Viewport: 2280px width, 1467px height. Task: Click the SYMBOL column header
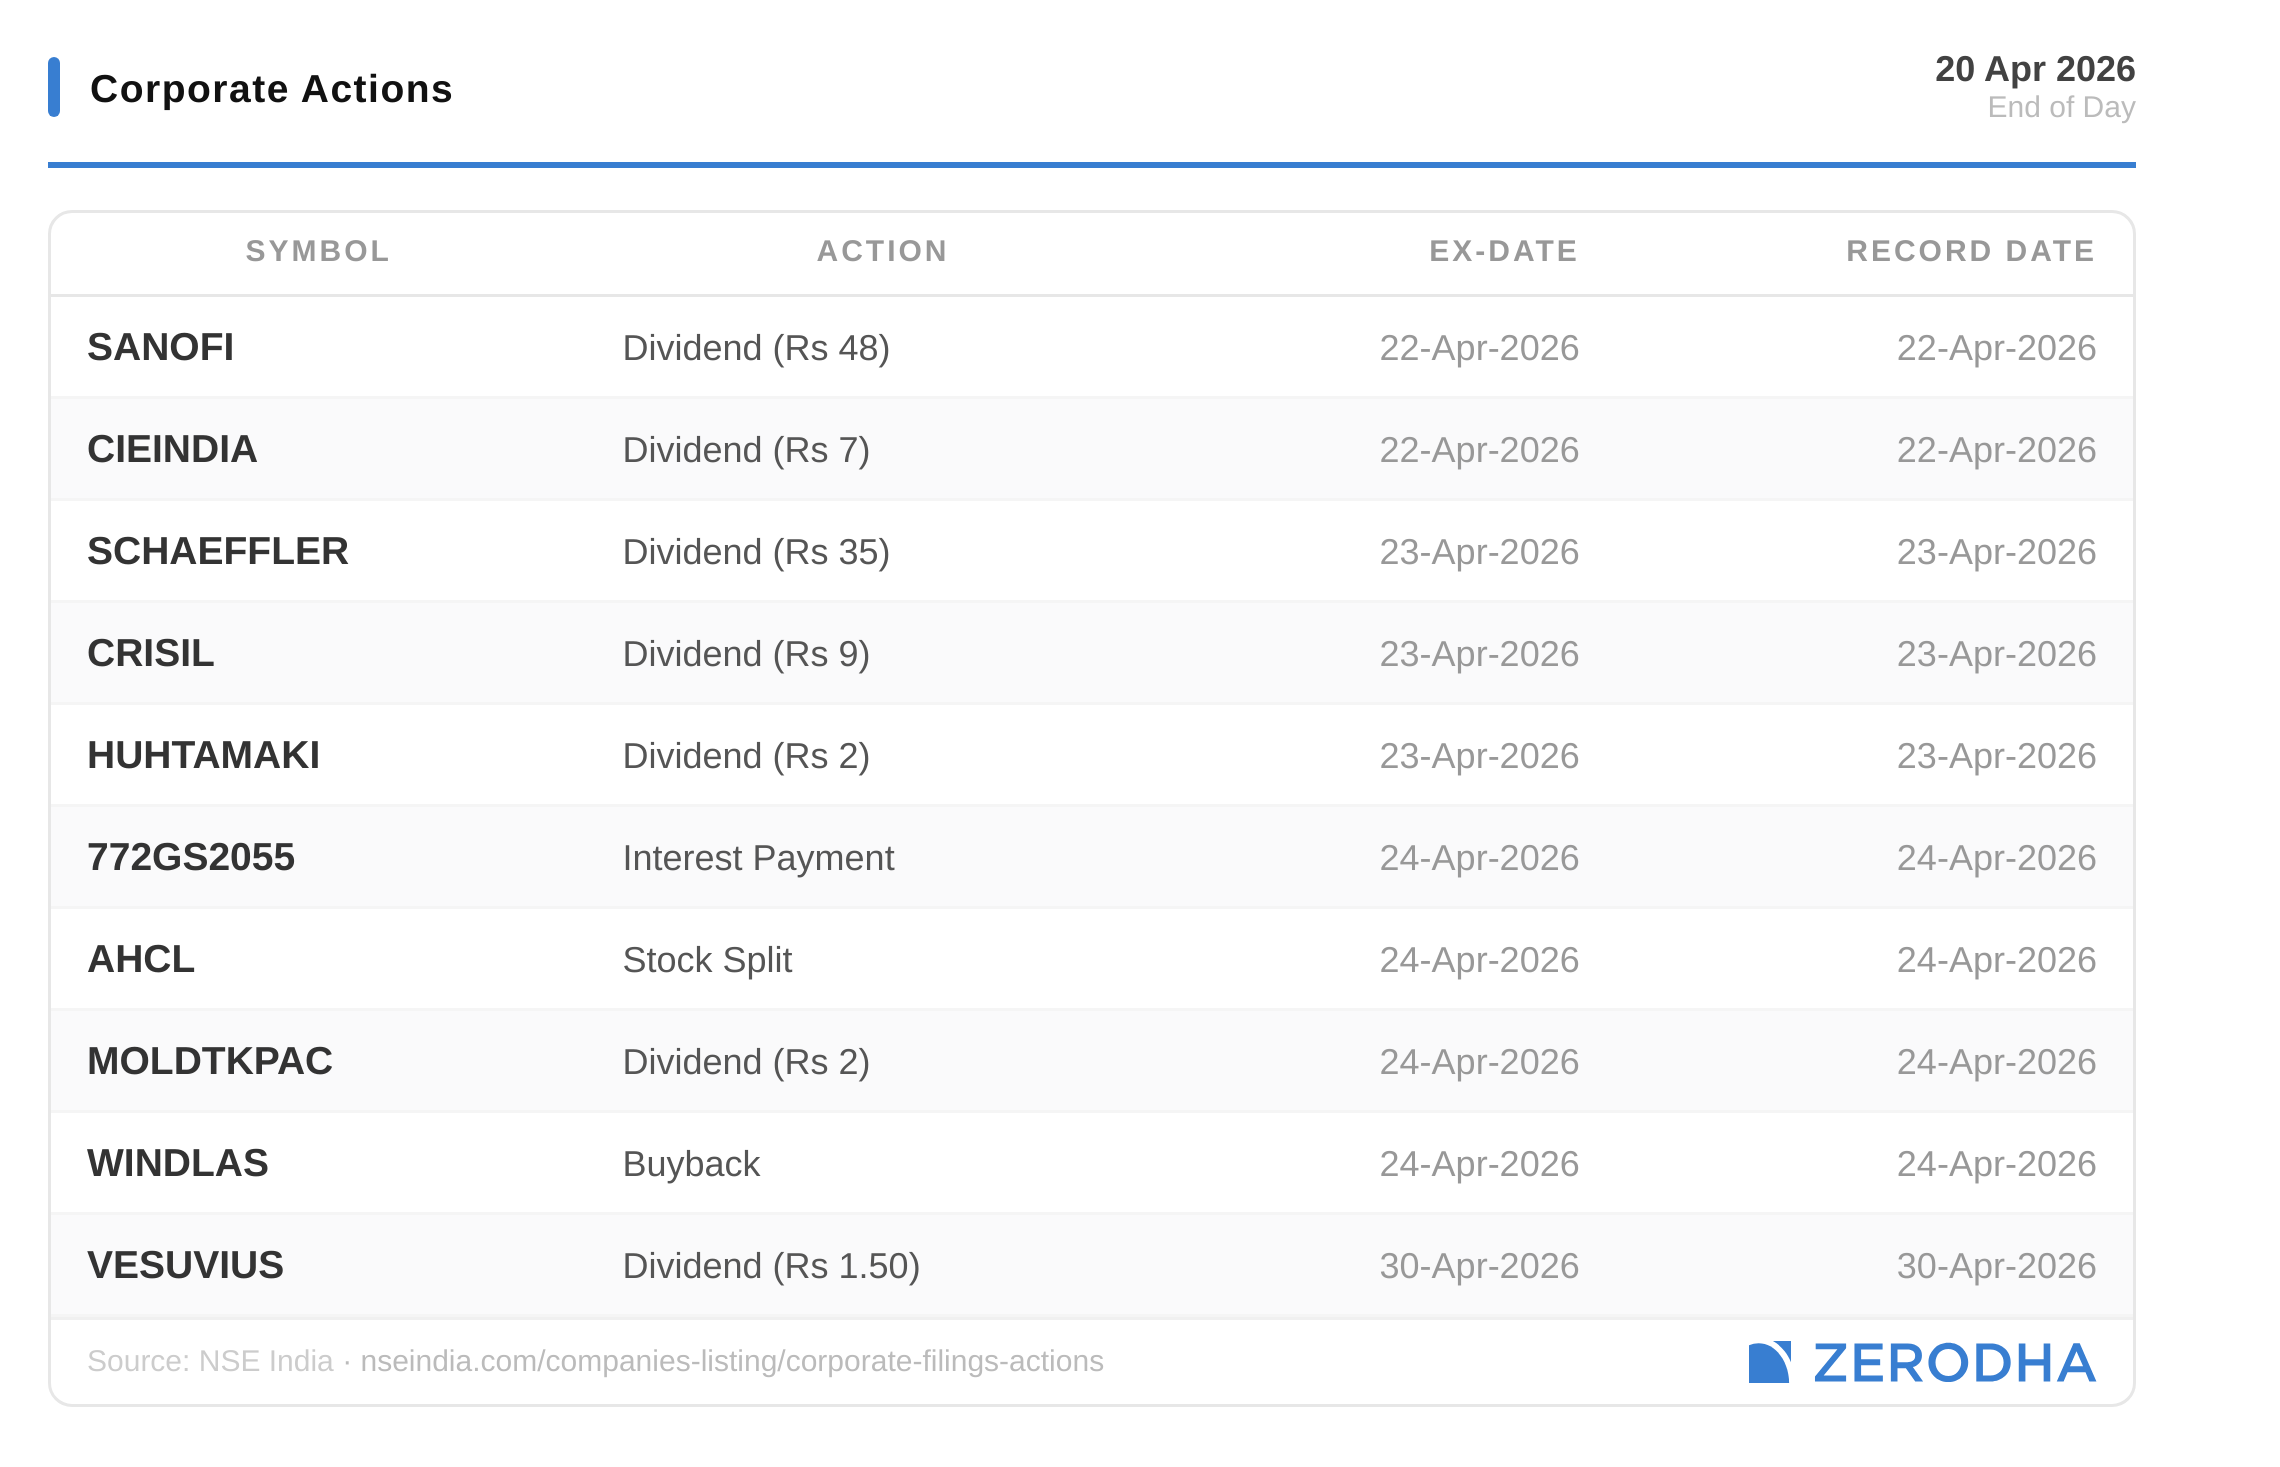tap(317, 251)
